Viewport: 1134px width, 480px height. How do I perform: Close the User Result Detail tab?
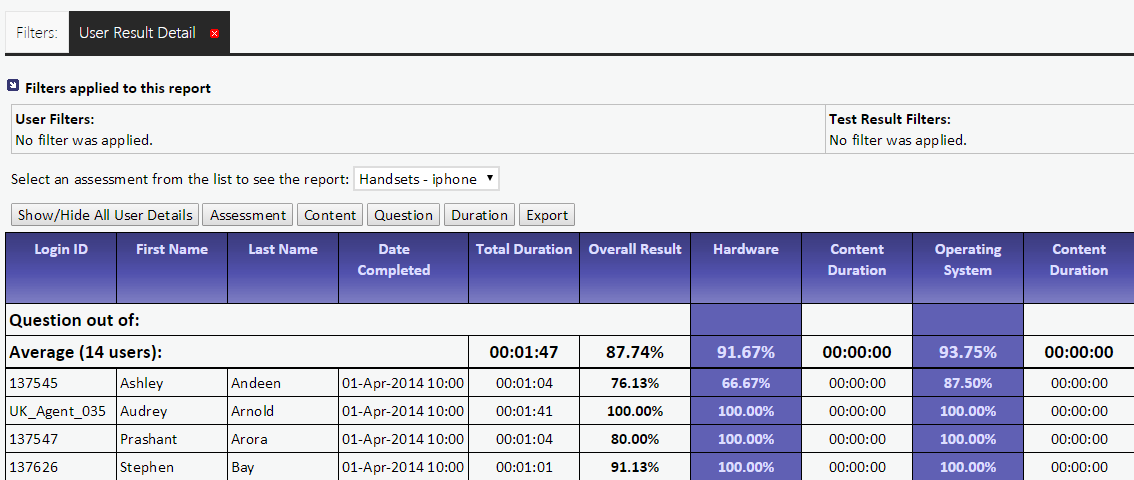pyautogui.click(x=214, y=33)
